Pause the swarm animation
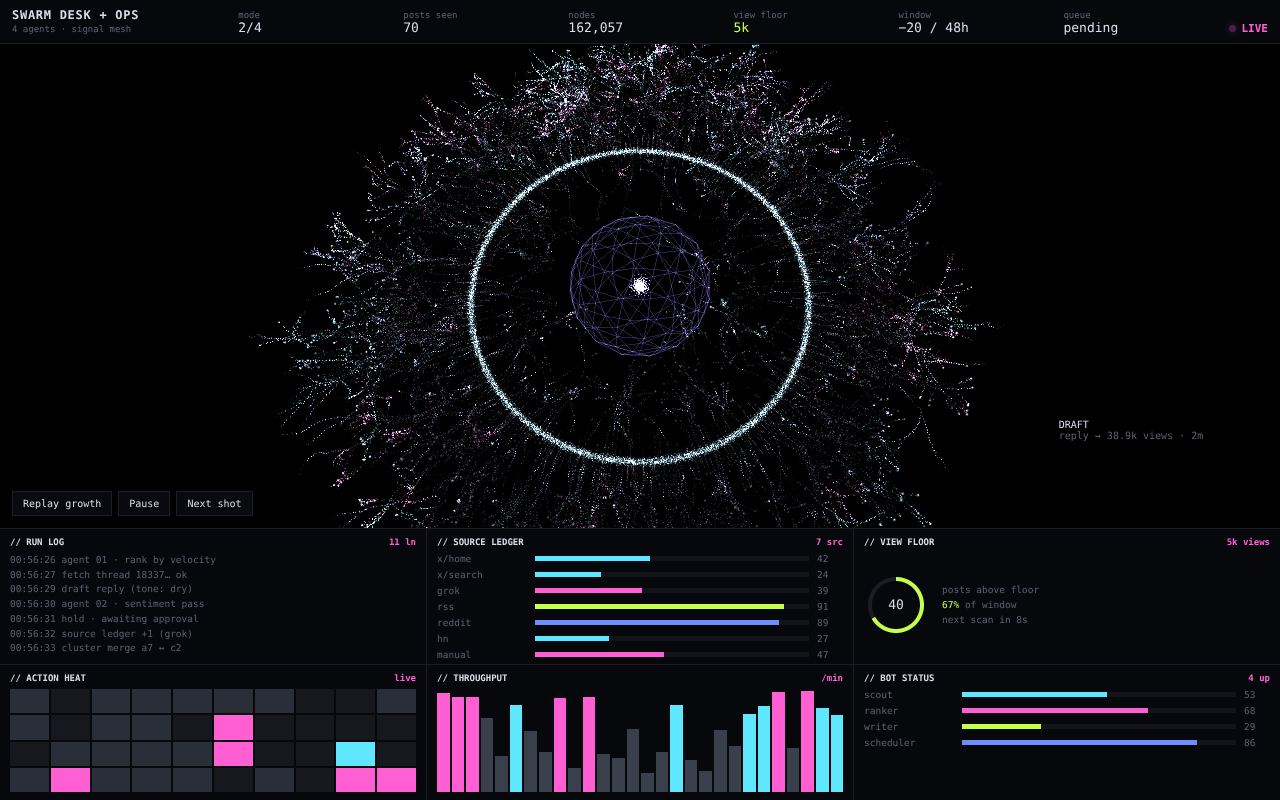The image size is (1280, 800). 144,504
